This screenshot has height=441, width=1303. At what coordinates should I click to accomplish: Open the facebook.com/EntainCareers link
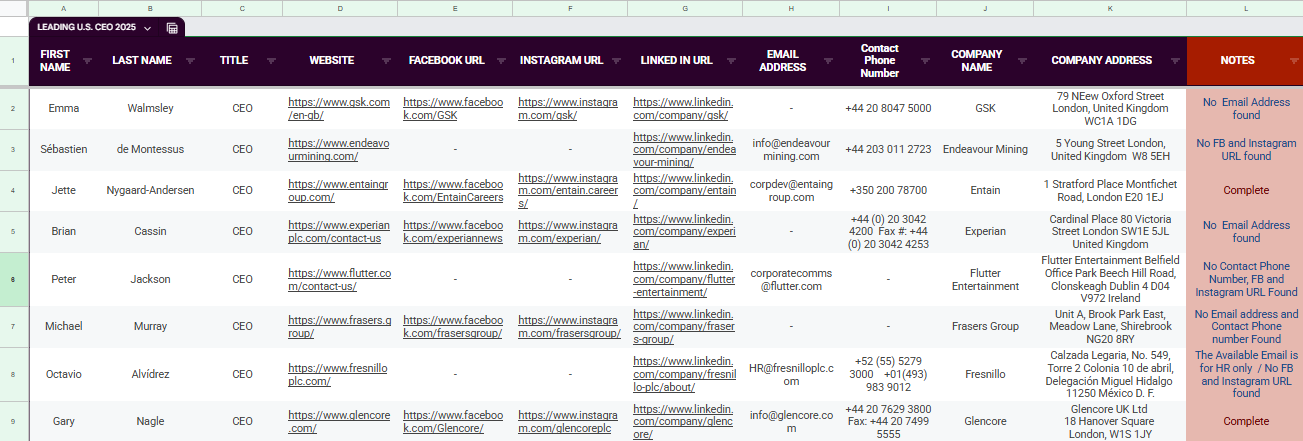coord(453,190)
